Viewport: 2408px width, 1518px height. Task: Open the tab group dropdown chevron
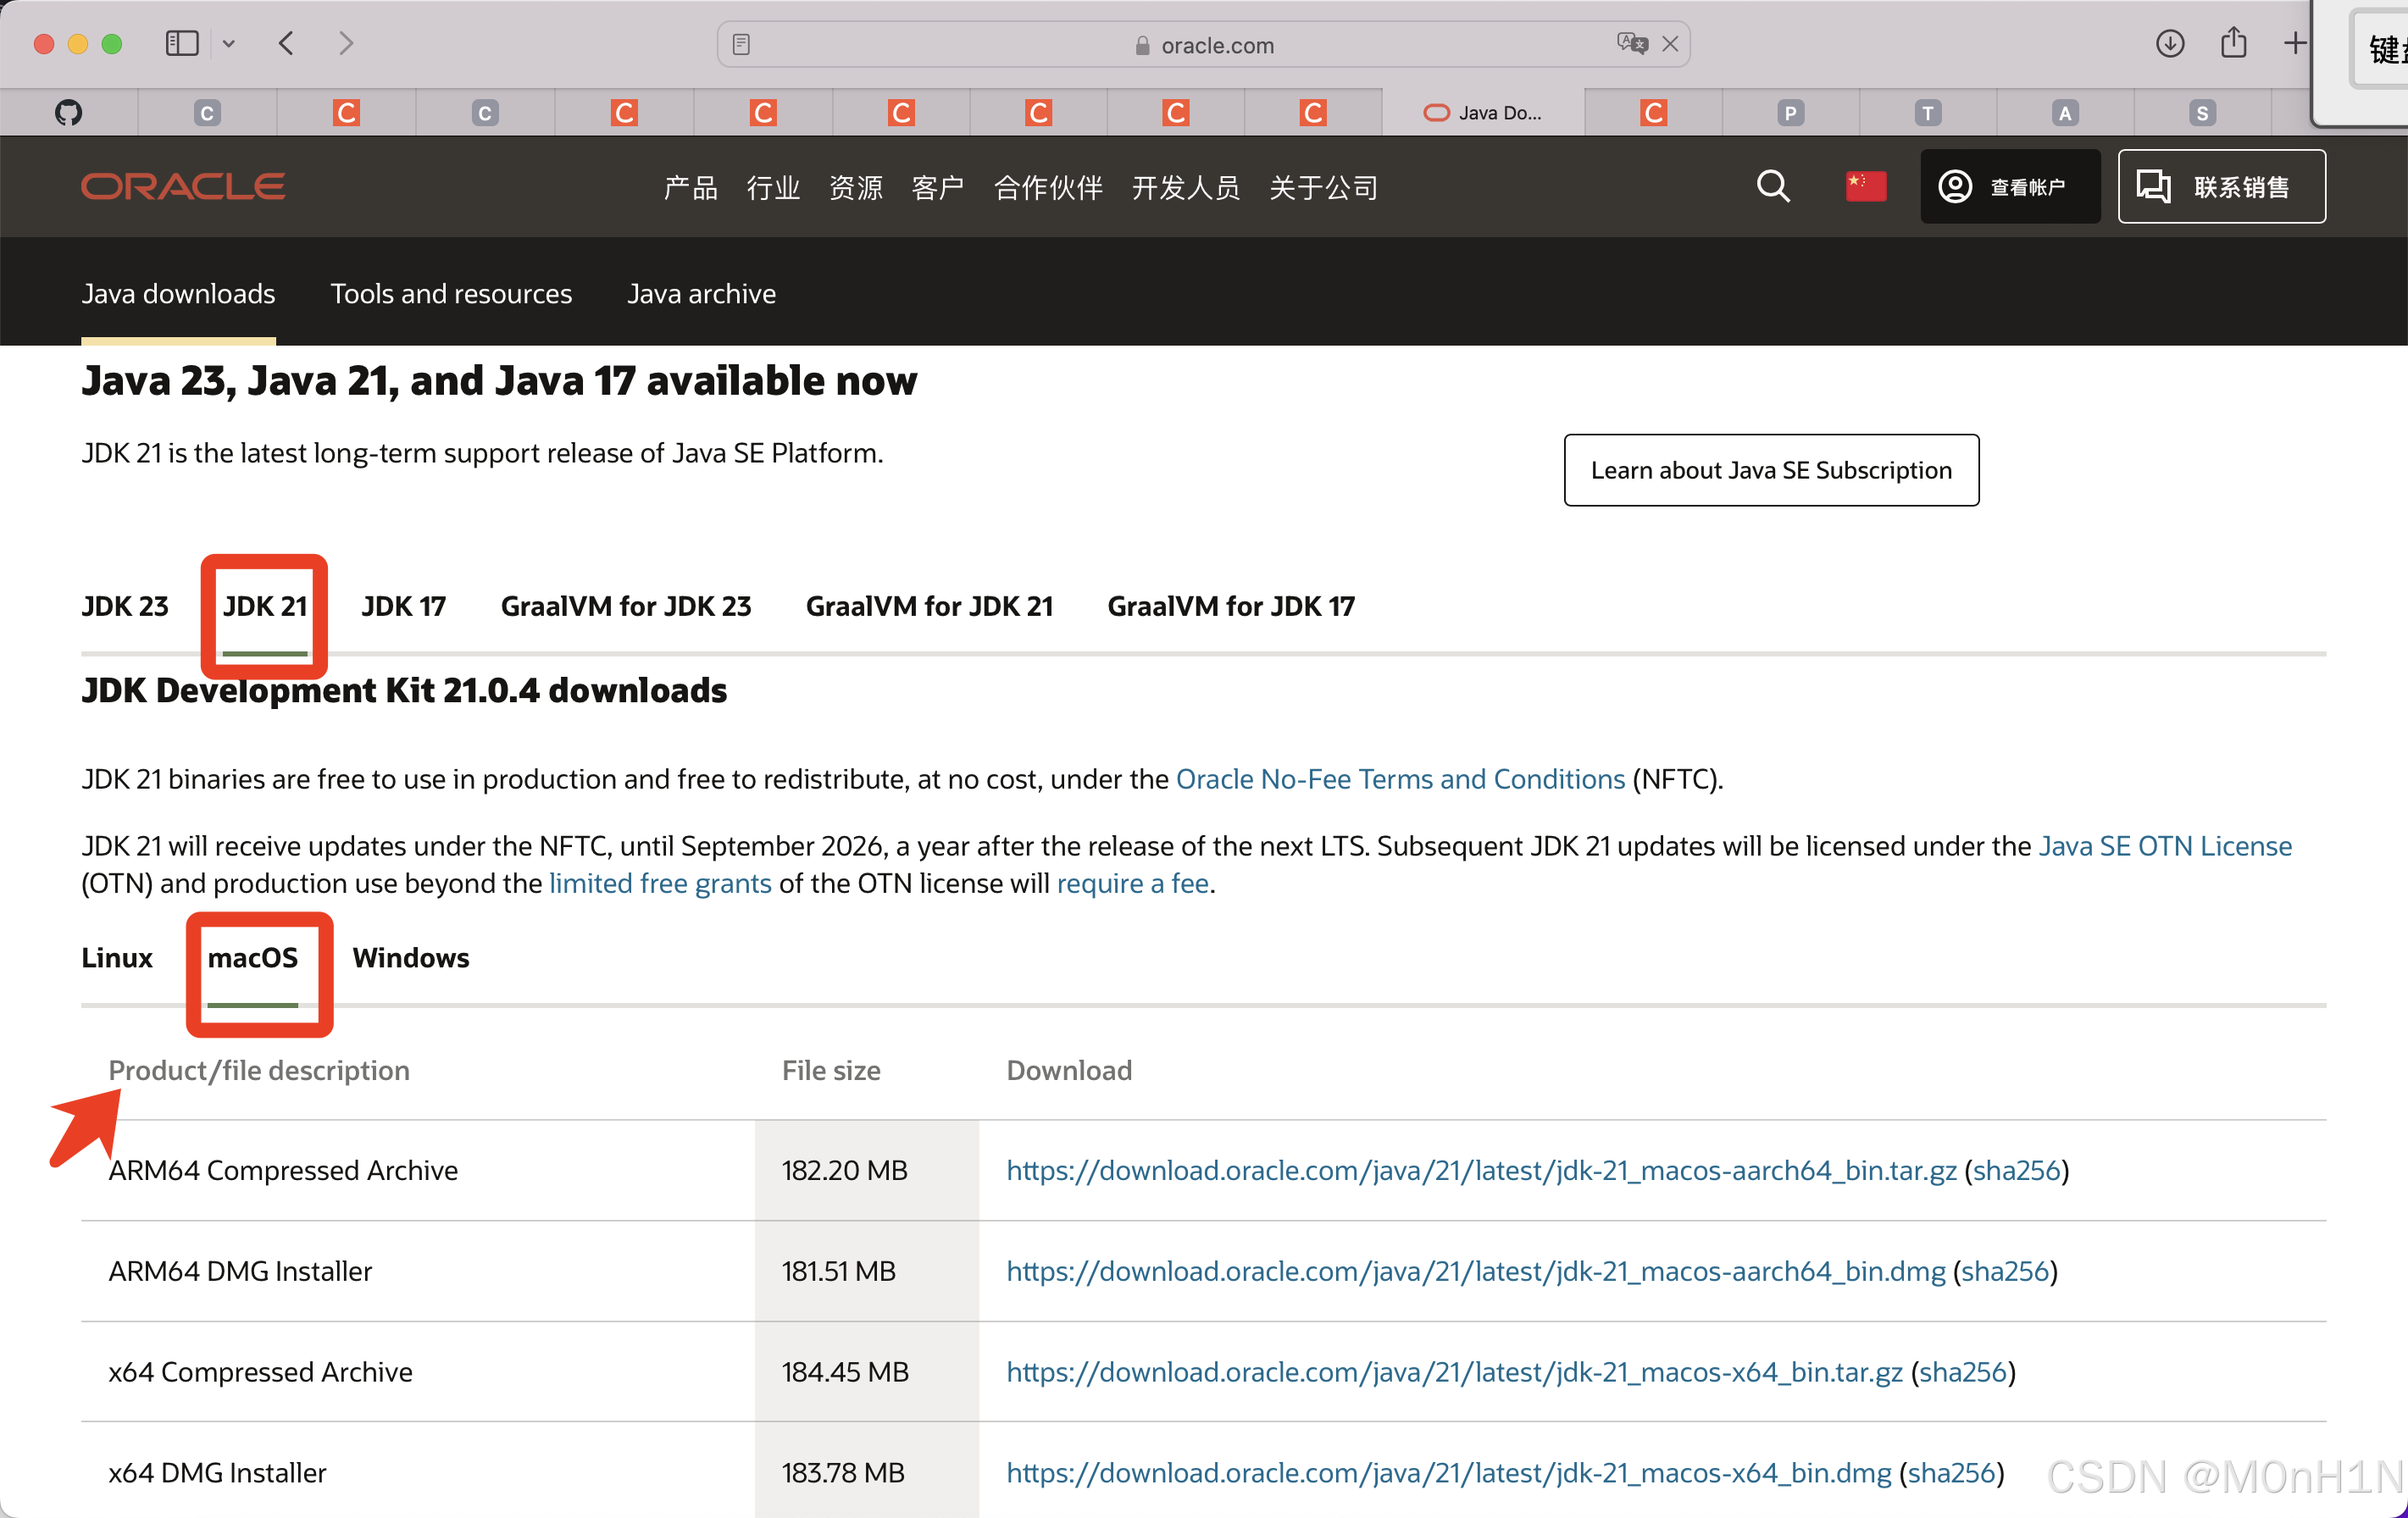[229, 43]
